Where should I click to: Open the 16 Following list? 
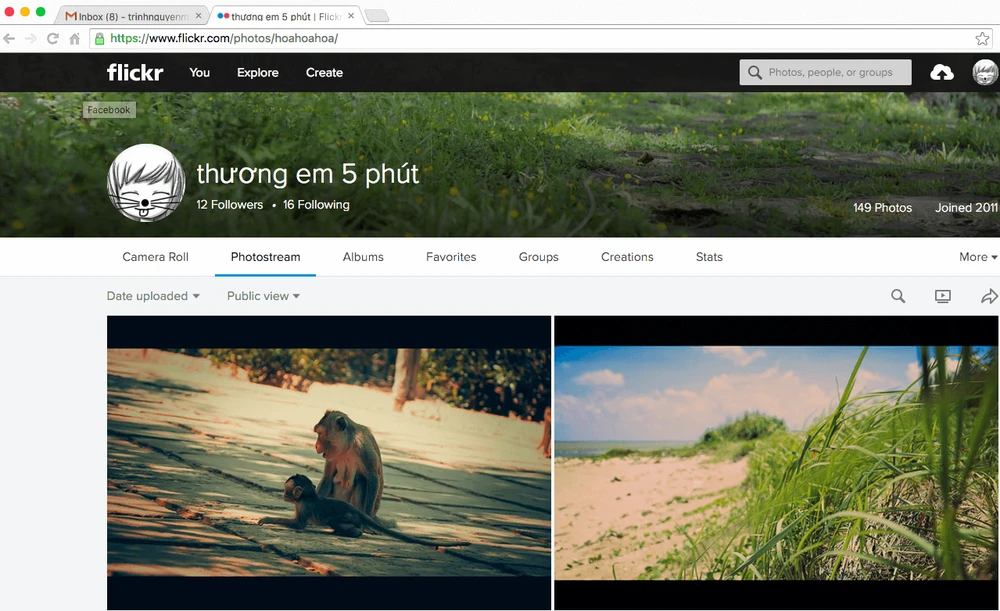316,204
